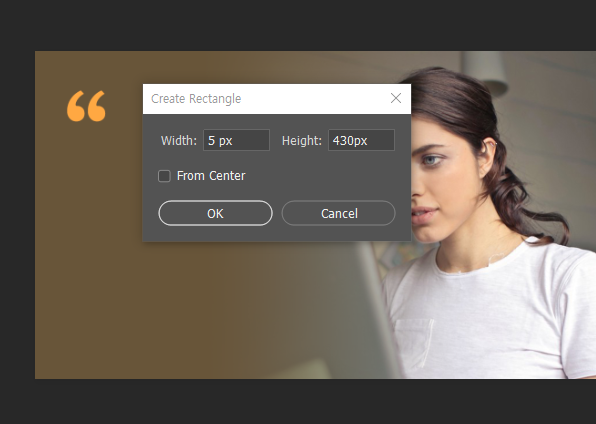This screenshot has height=424, width=596.
Task: Click the Width label text
Action: tap(179, 141)
